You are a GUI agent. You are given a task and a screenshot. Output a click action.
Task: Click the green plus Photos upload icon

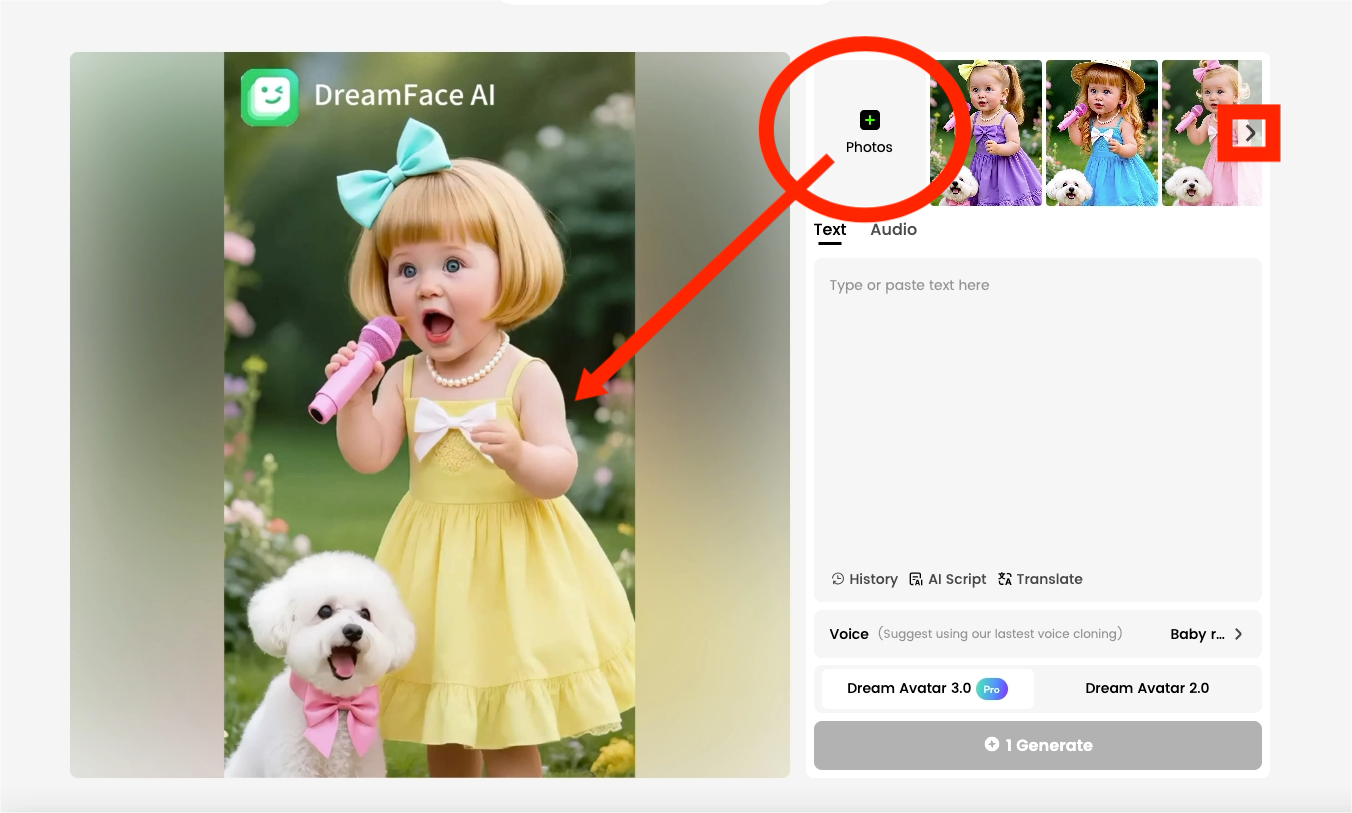point(869,120)
